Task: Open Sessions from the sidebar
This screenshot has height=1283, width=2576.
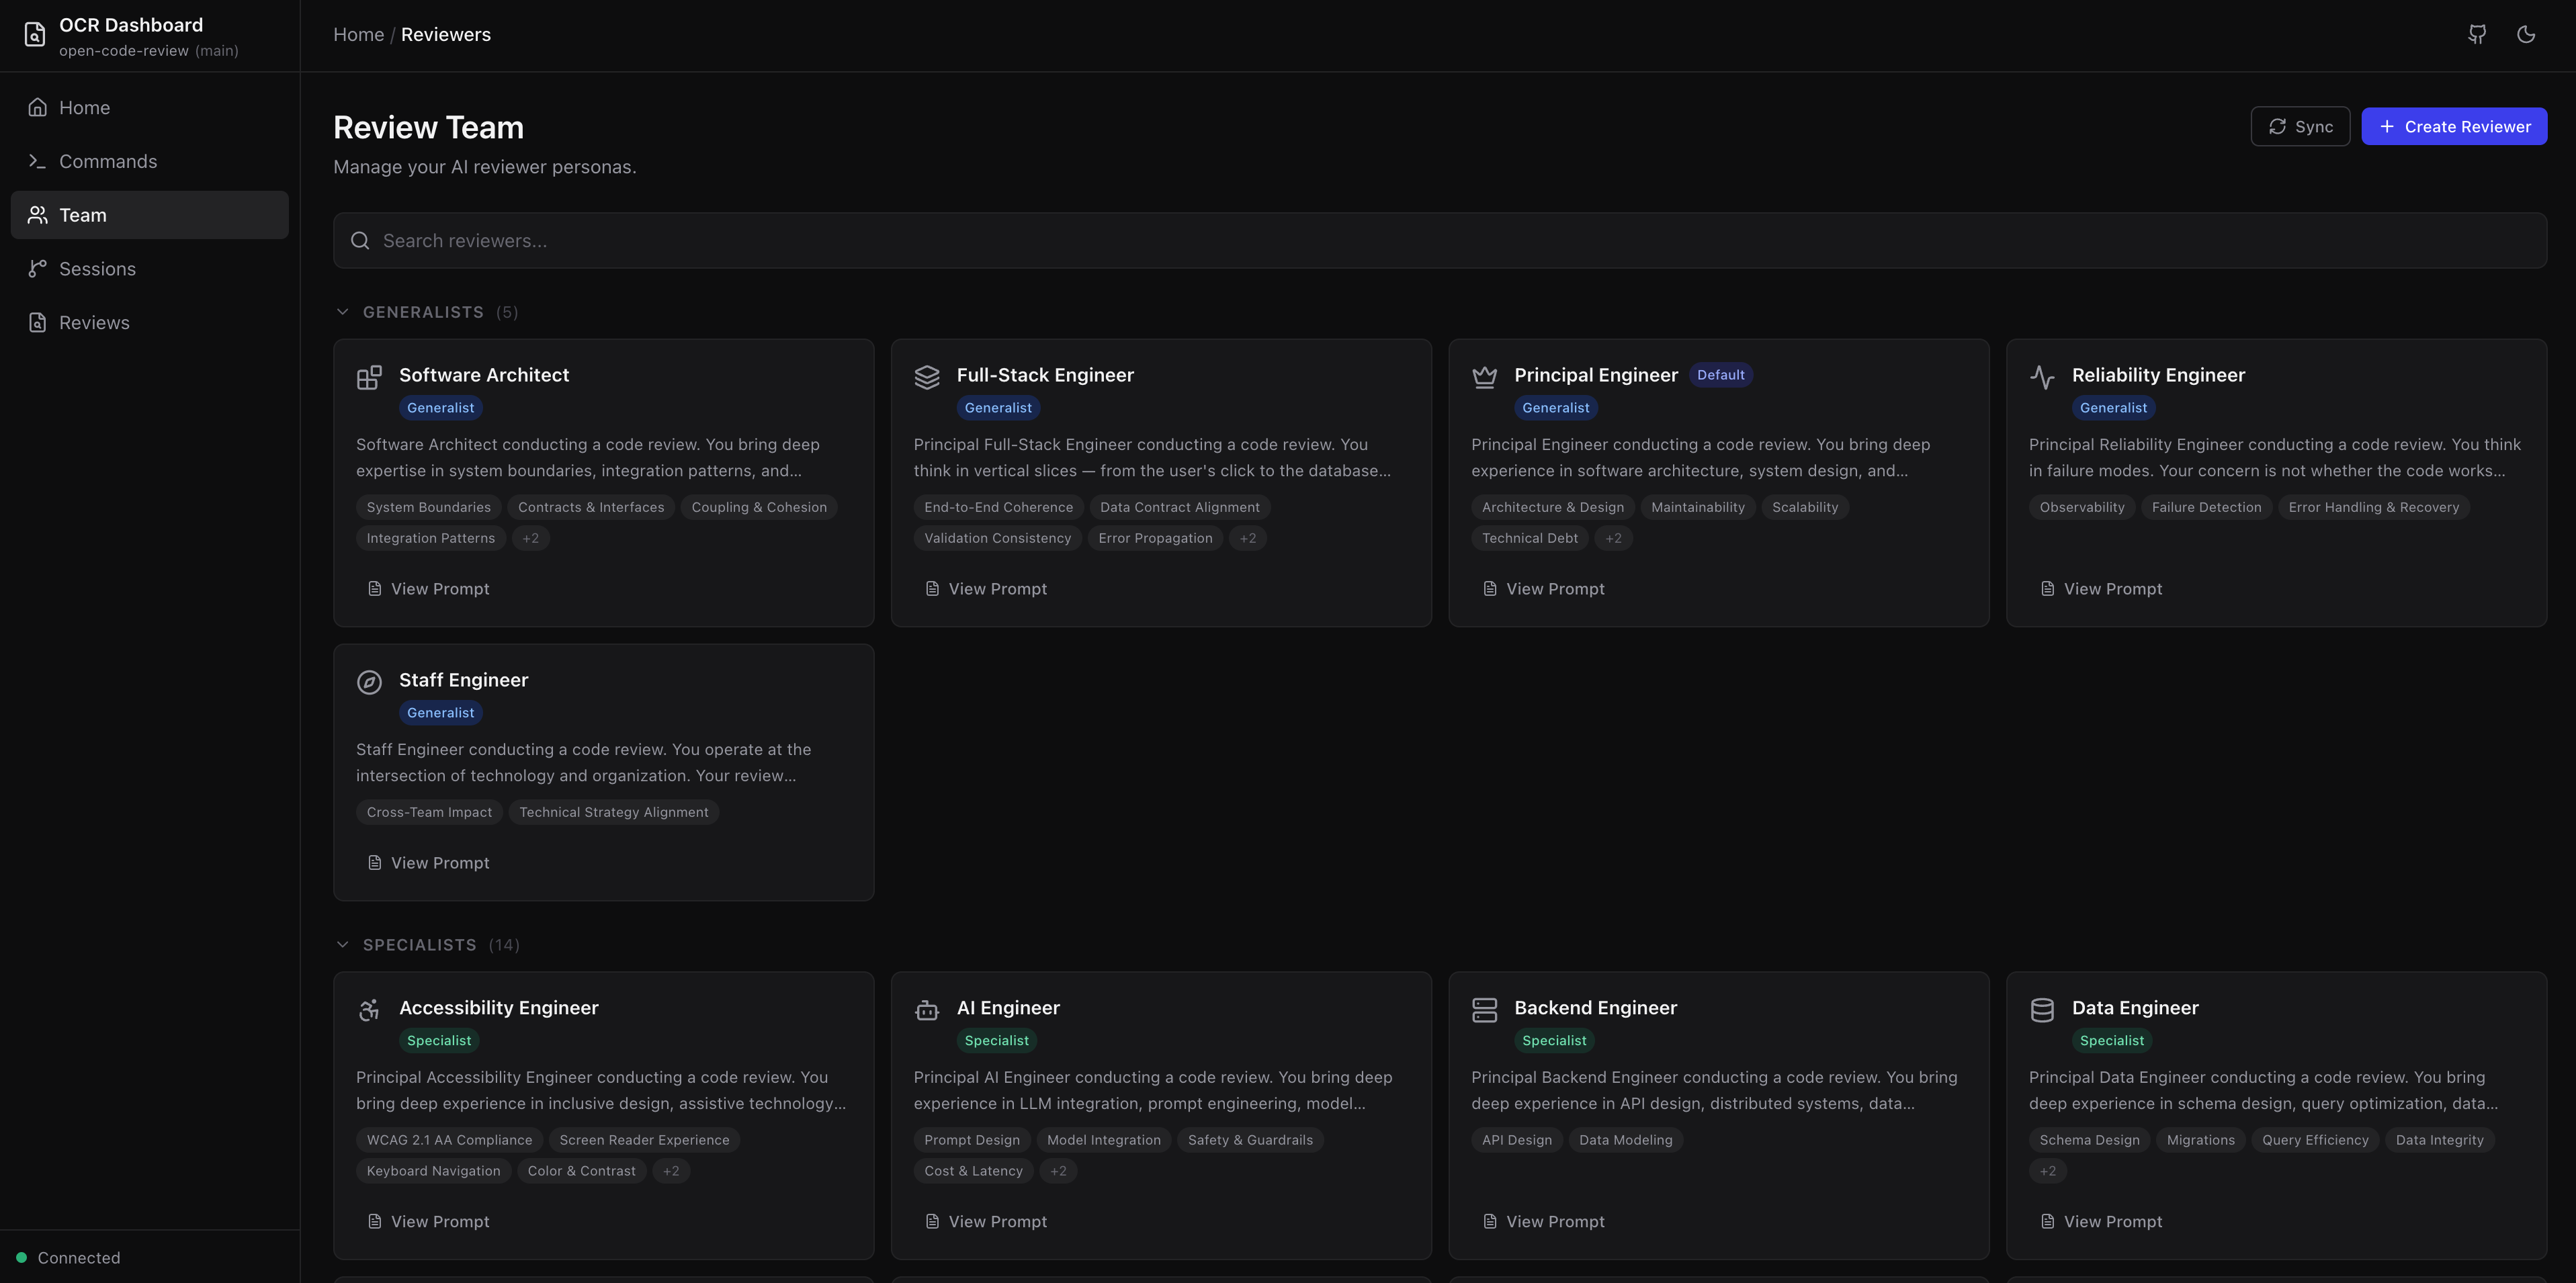Action: (x=96, y=268)
